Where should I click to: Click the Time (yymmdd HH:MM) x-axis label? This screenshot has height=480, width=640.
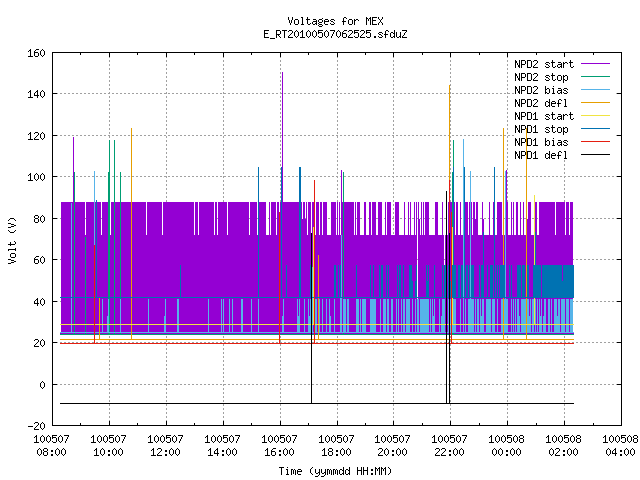click(x=335, y=471)
